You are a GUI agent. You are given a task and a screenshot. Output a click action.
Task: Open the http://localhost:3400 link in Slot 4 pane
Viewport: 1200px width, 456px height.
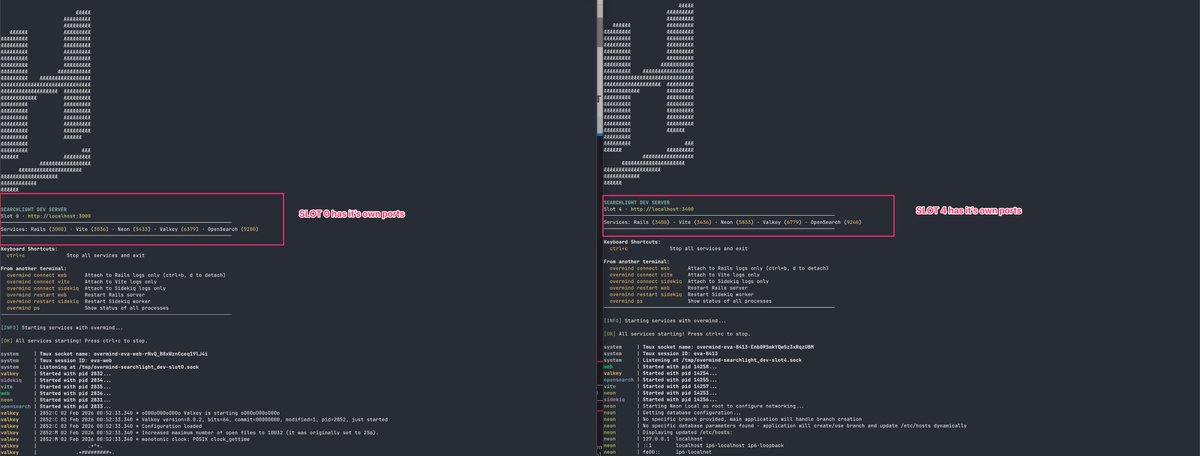tap(663, 209)
